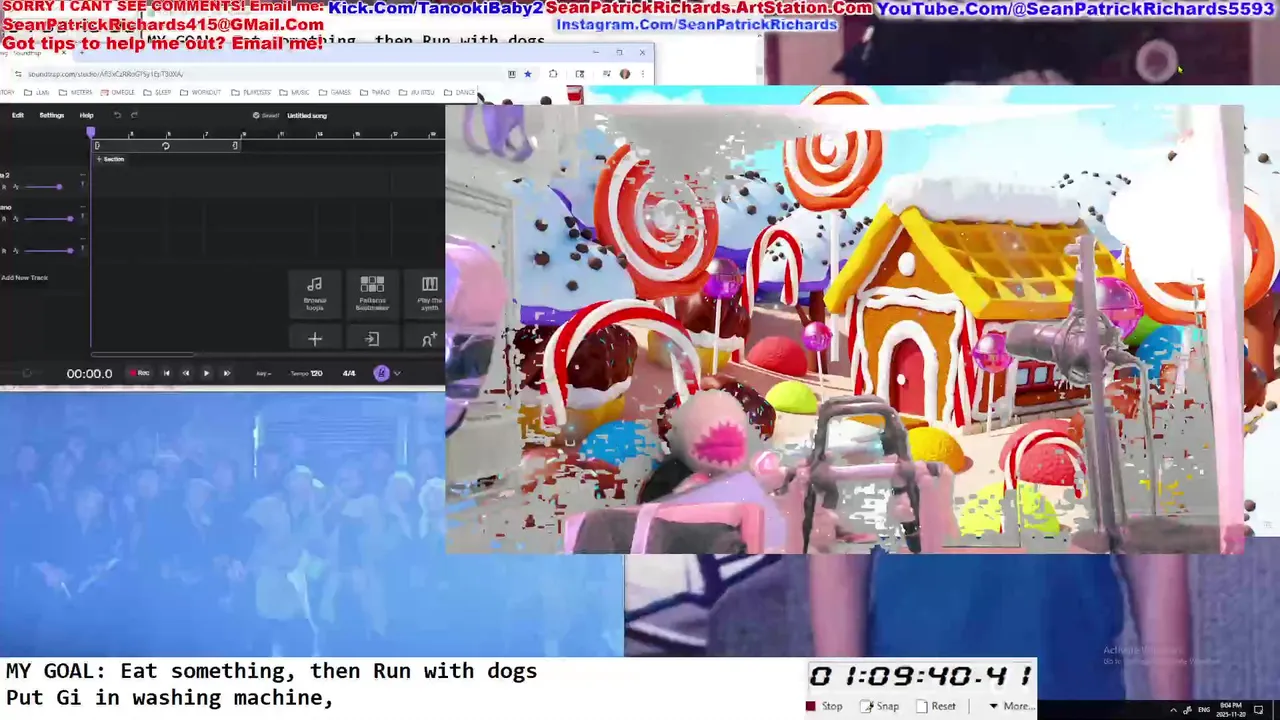The width and height of the screenshot is (1280, 720).
Task: Add a new Section to the song
Action: point(110,159)
